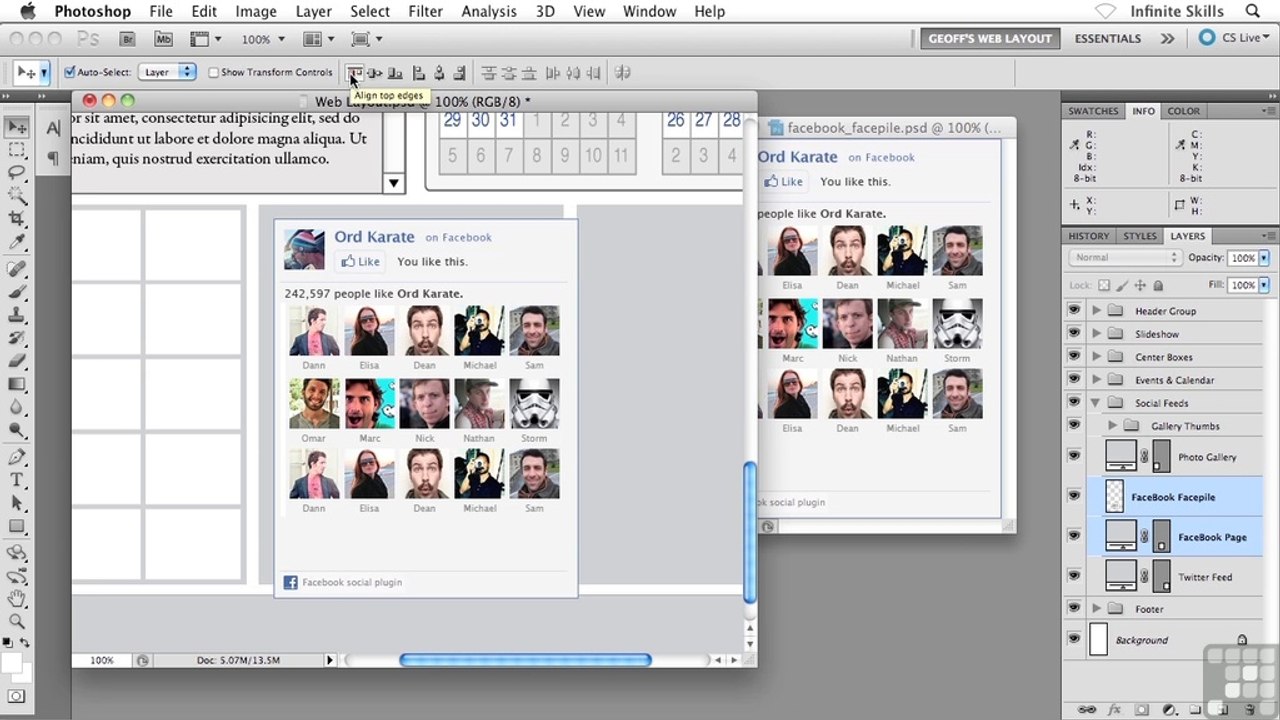This screenshot has width=1280, height=720.
Task: Select the Gradient tool
Action: pos(17,384)
